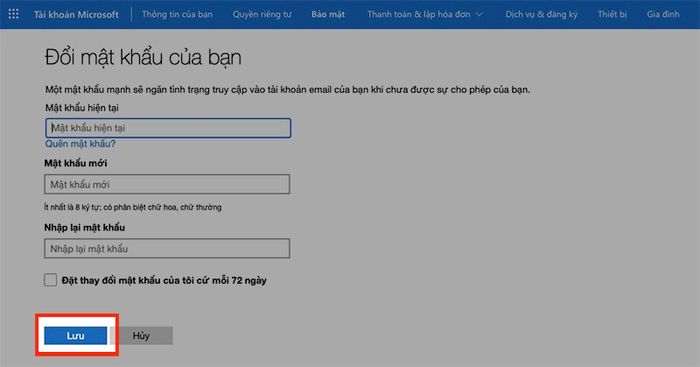
Task: Click the password hint text Ít nhất là 8 ký tự
Action: pyautogui.click(x=133, y=207)
